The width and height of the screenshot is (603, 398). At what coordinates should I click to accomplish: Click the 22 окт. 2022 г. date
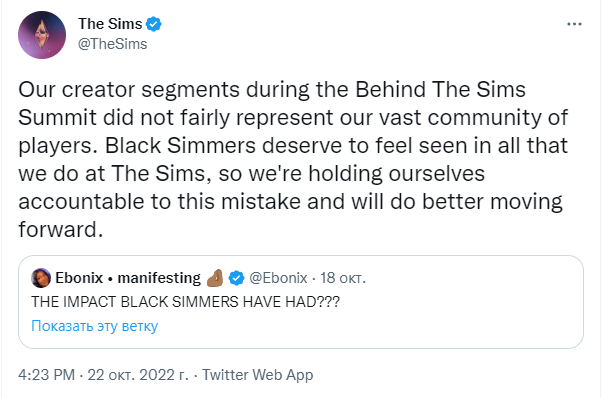click(x=138, y=375)
